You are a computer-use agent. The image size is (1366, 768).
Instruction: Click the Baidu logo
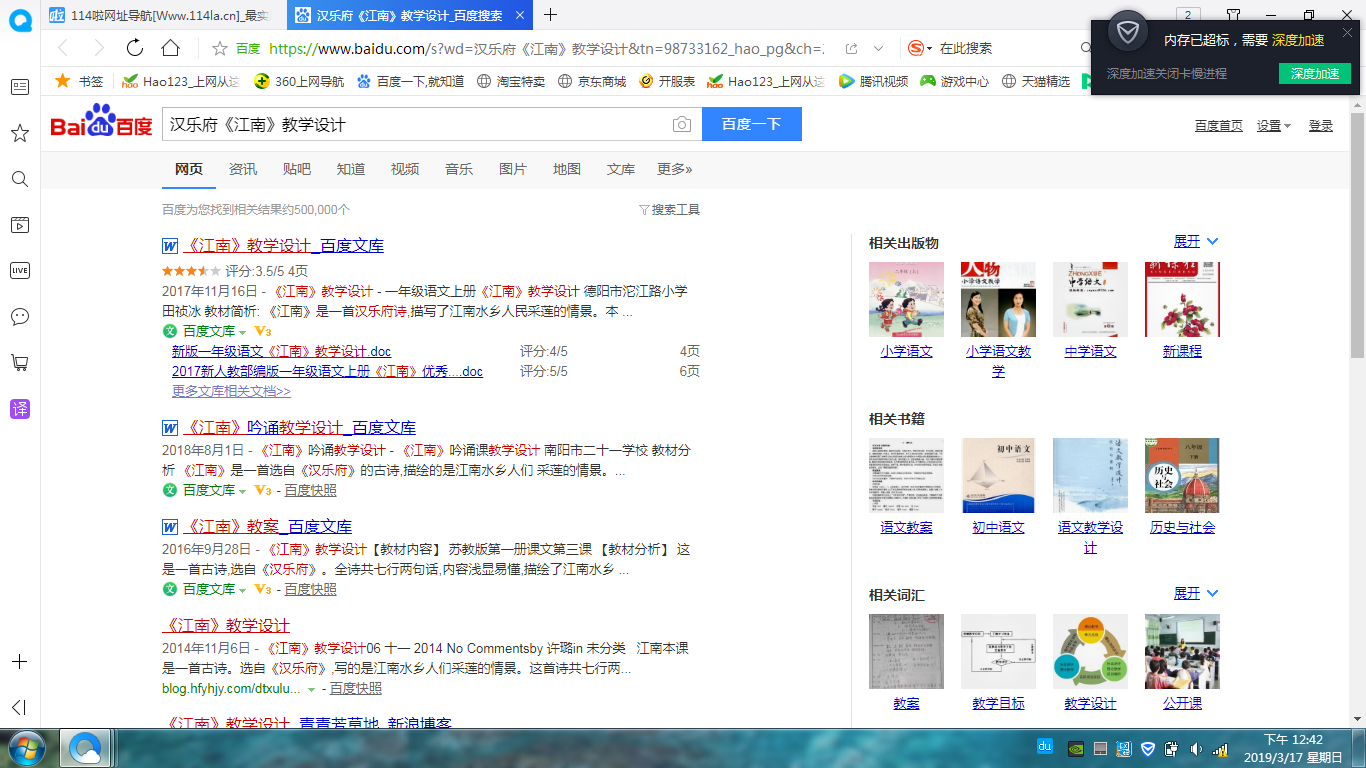pos(101,122)
